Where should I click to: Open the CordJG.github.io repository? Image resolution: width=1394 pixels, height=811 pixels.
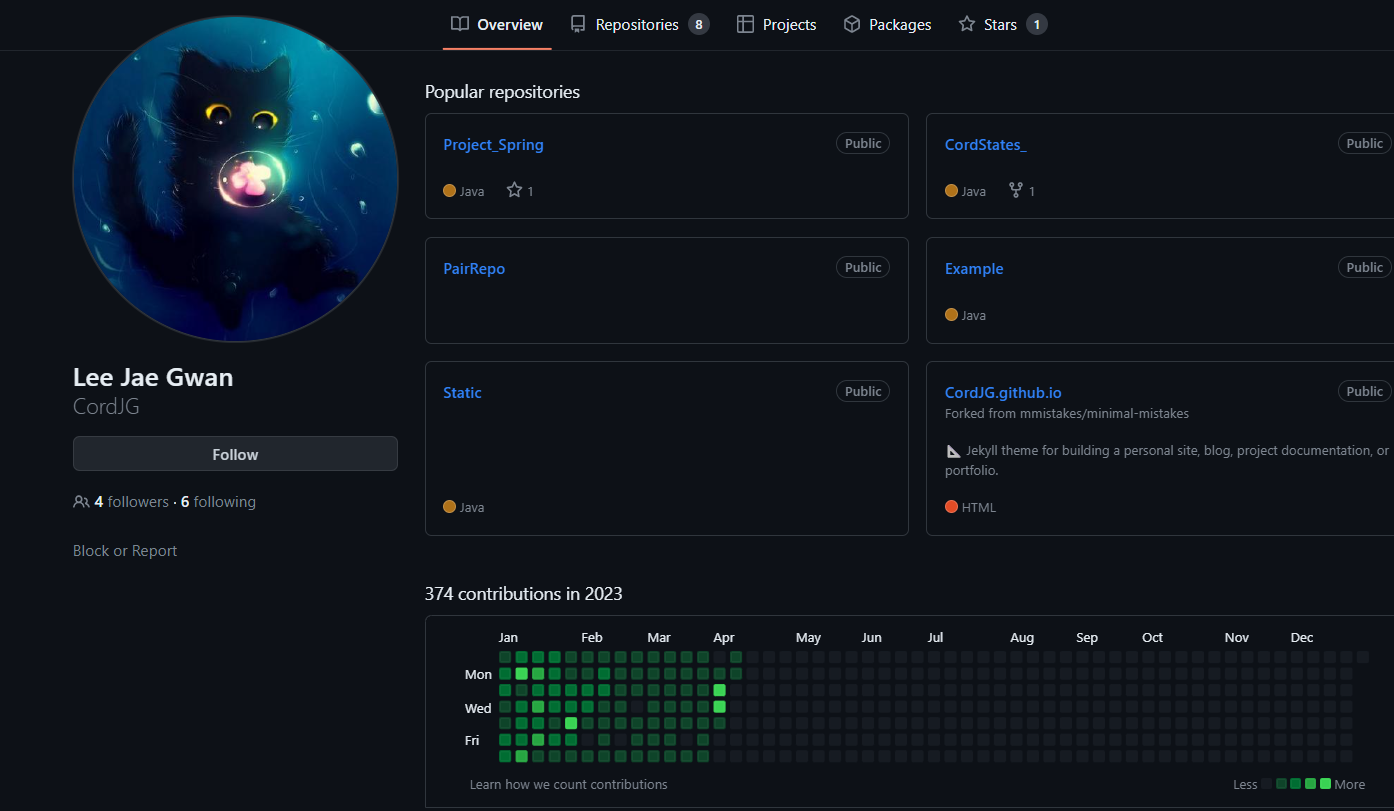pyautogui.click(x=1003, y=393)
